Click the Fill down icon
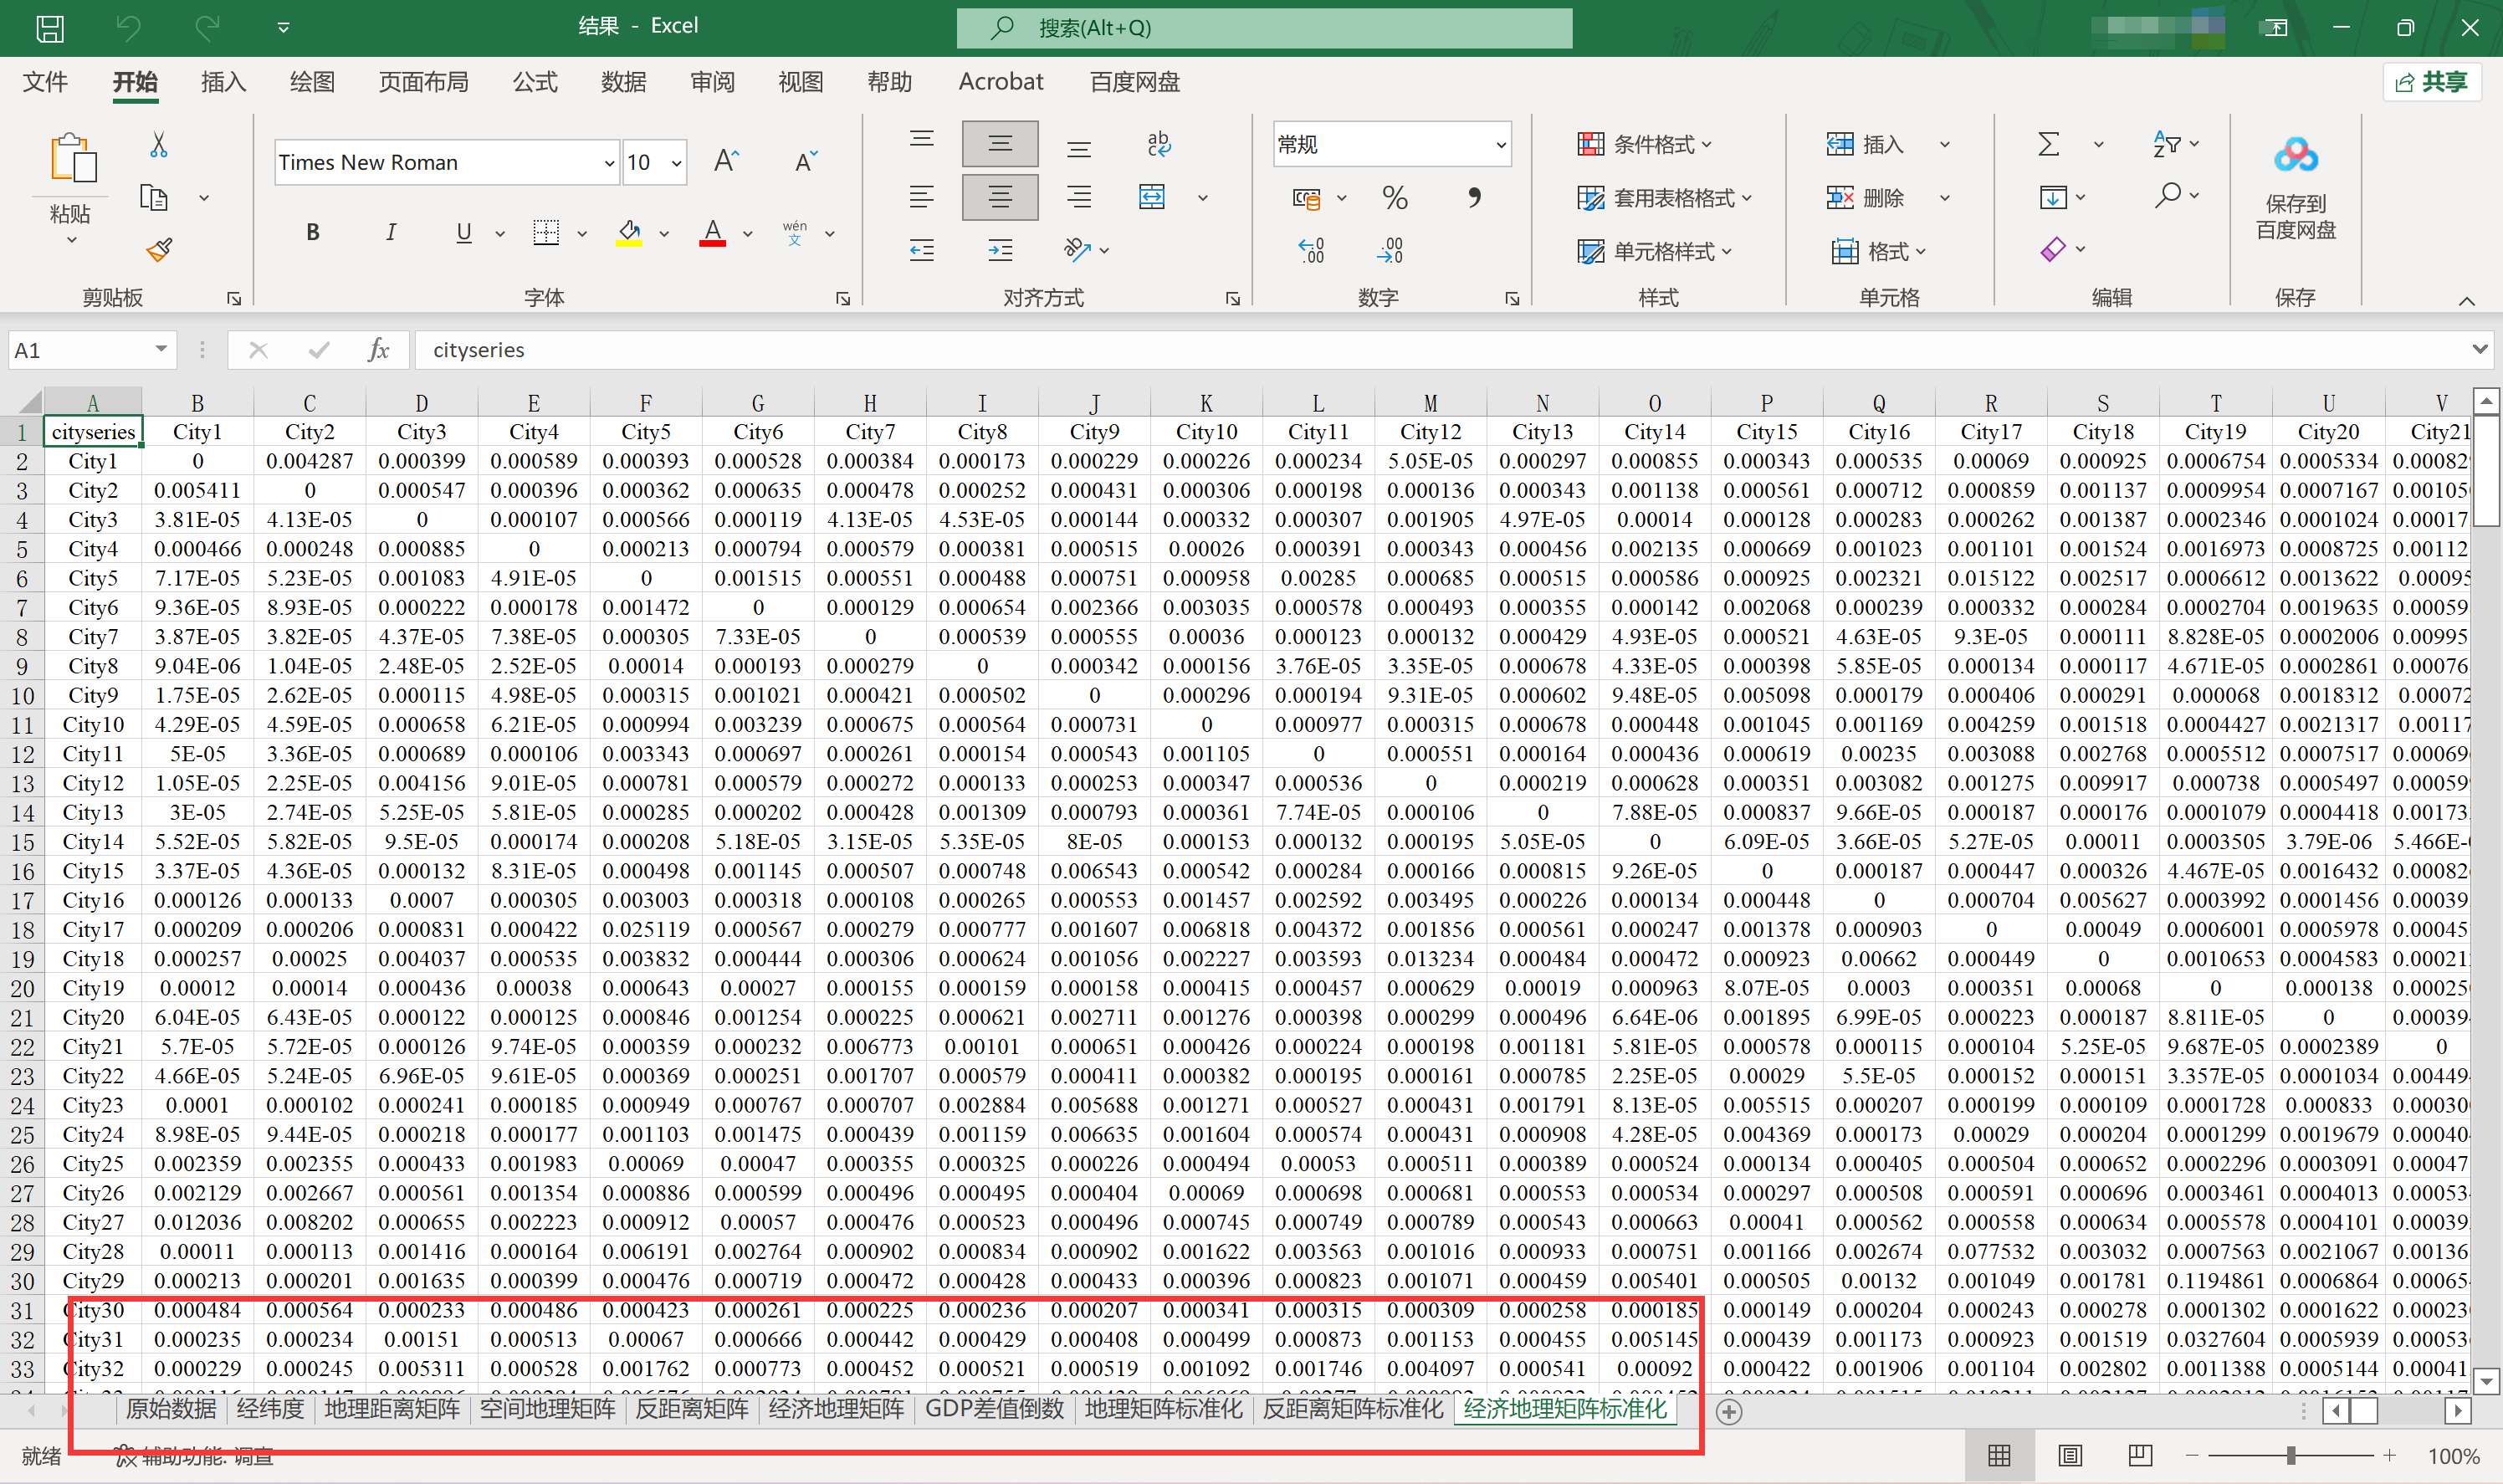The image size is (2503, 1484). (2053, 197)
